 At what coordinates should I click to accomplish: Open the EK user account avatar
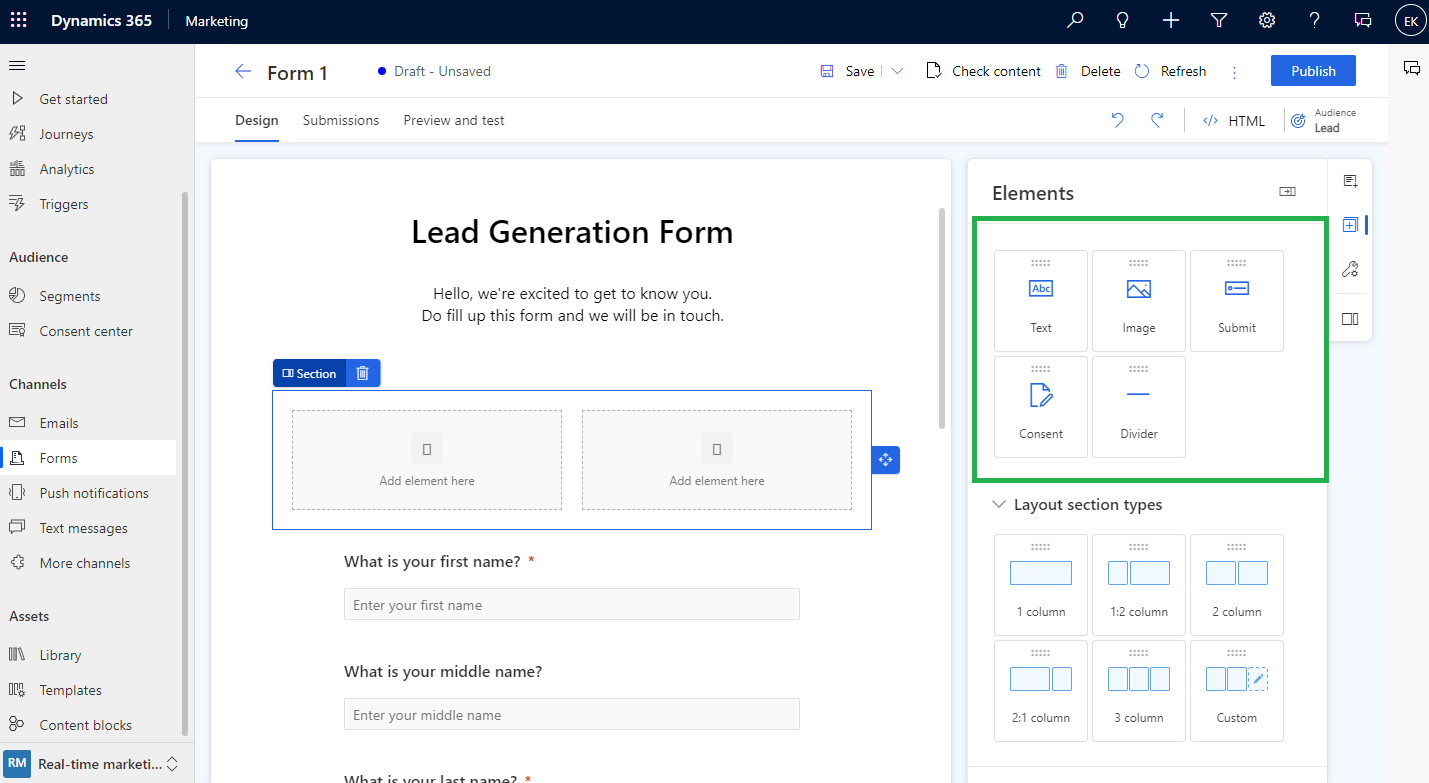pyautogui.click(x=1410, y=21)
